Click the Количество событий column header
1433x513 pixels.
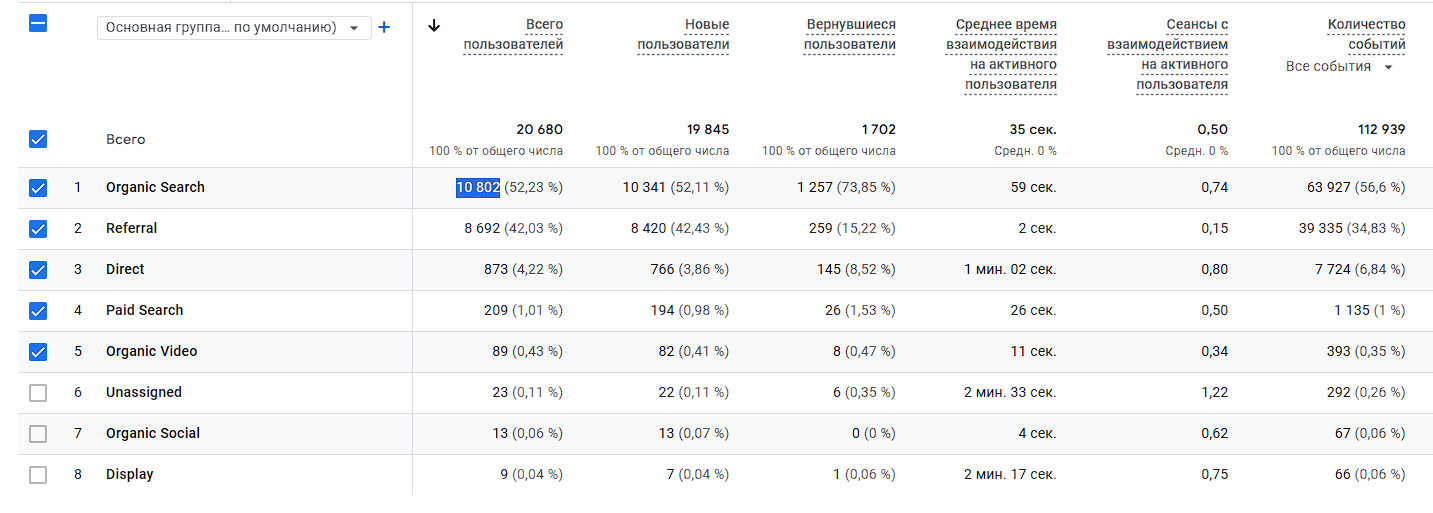[x=1366, y=34]
